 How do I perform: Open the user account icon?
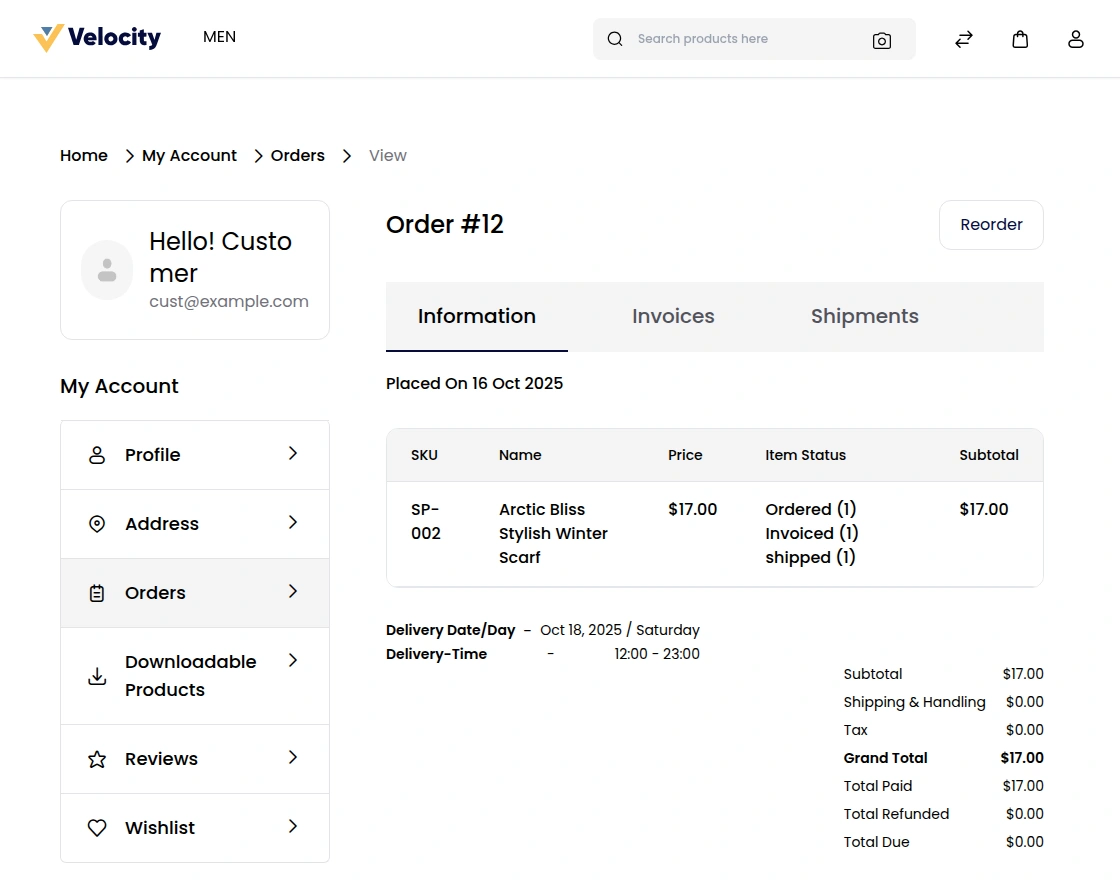(x=1076, y=39)
